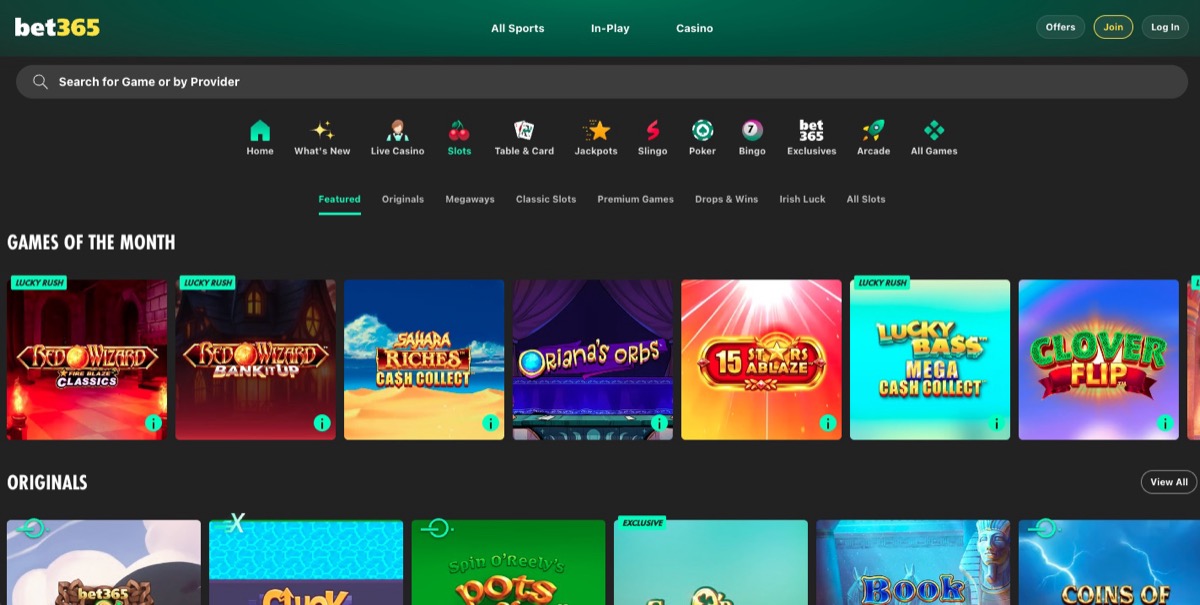Switch to the Megaways tab

point(470,199)
